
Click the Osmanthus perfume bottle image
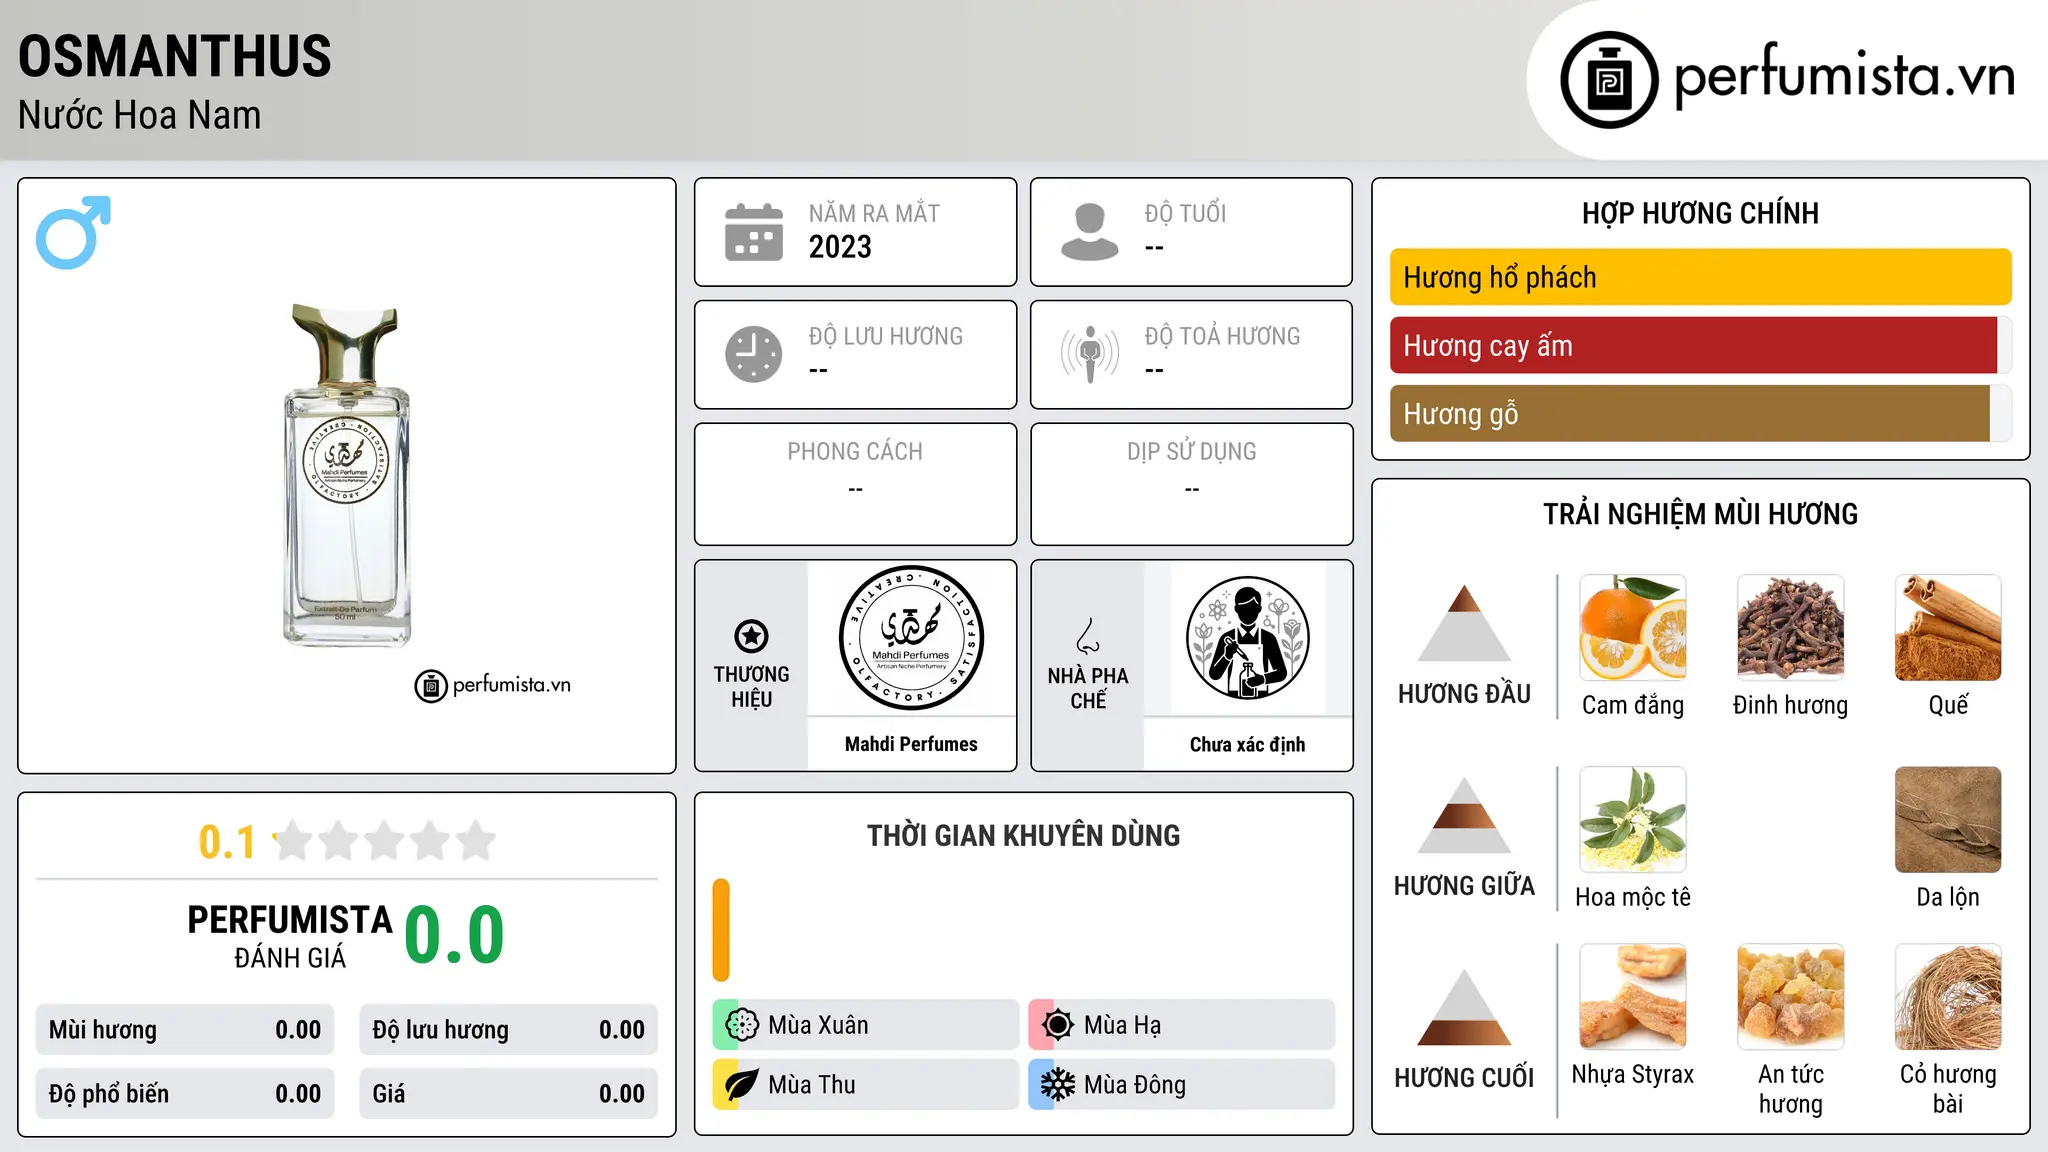pyautogui.click(x=347, y=475)
